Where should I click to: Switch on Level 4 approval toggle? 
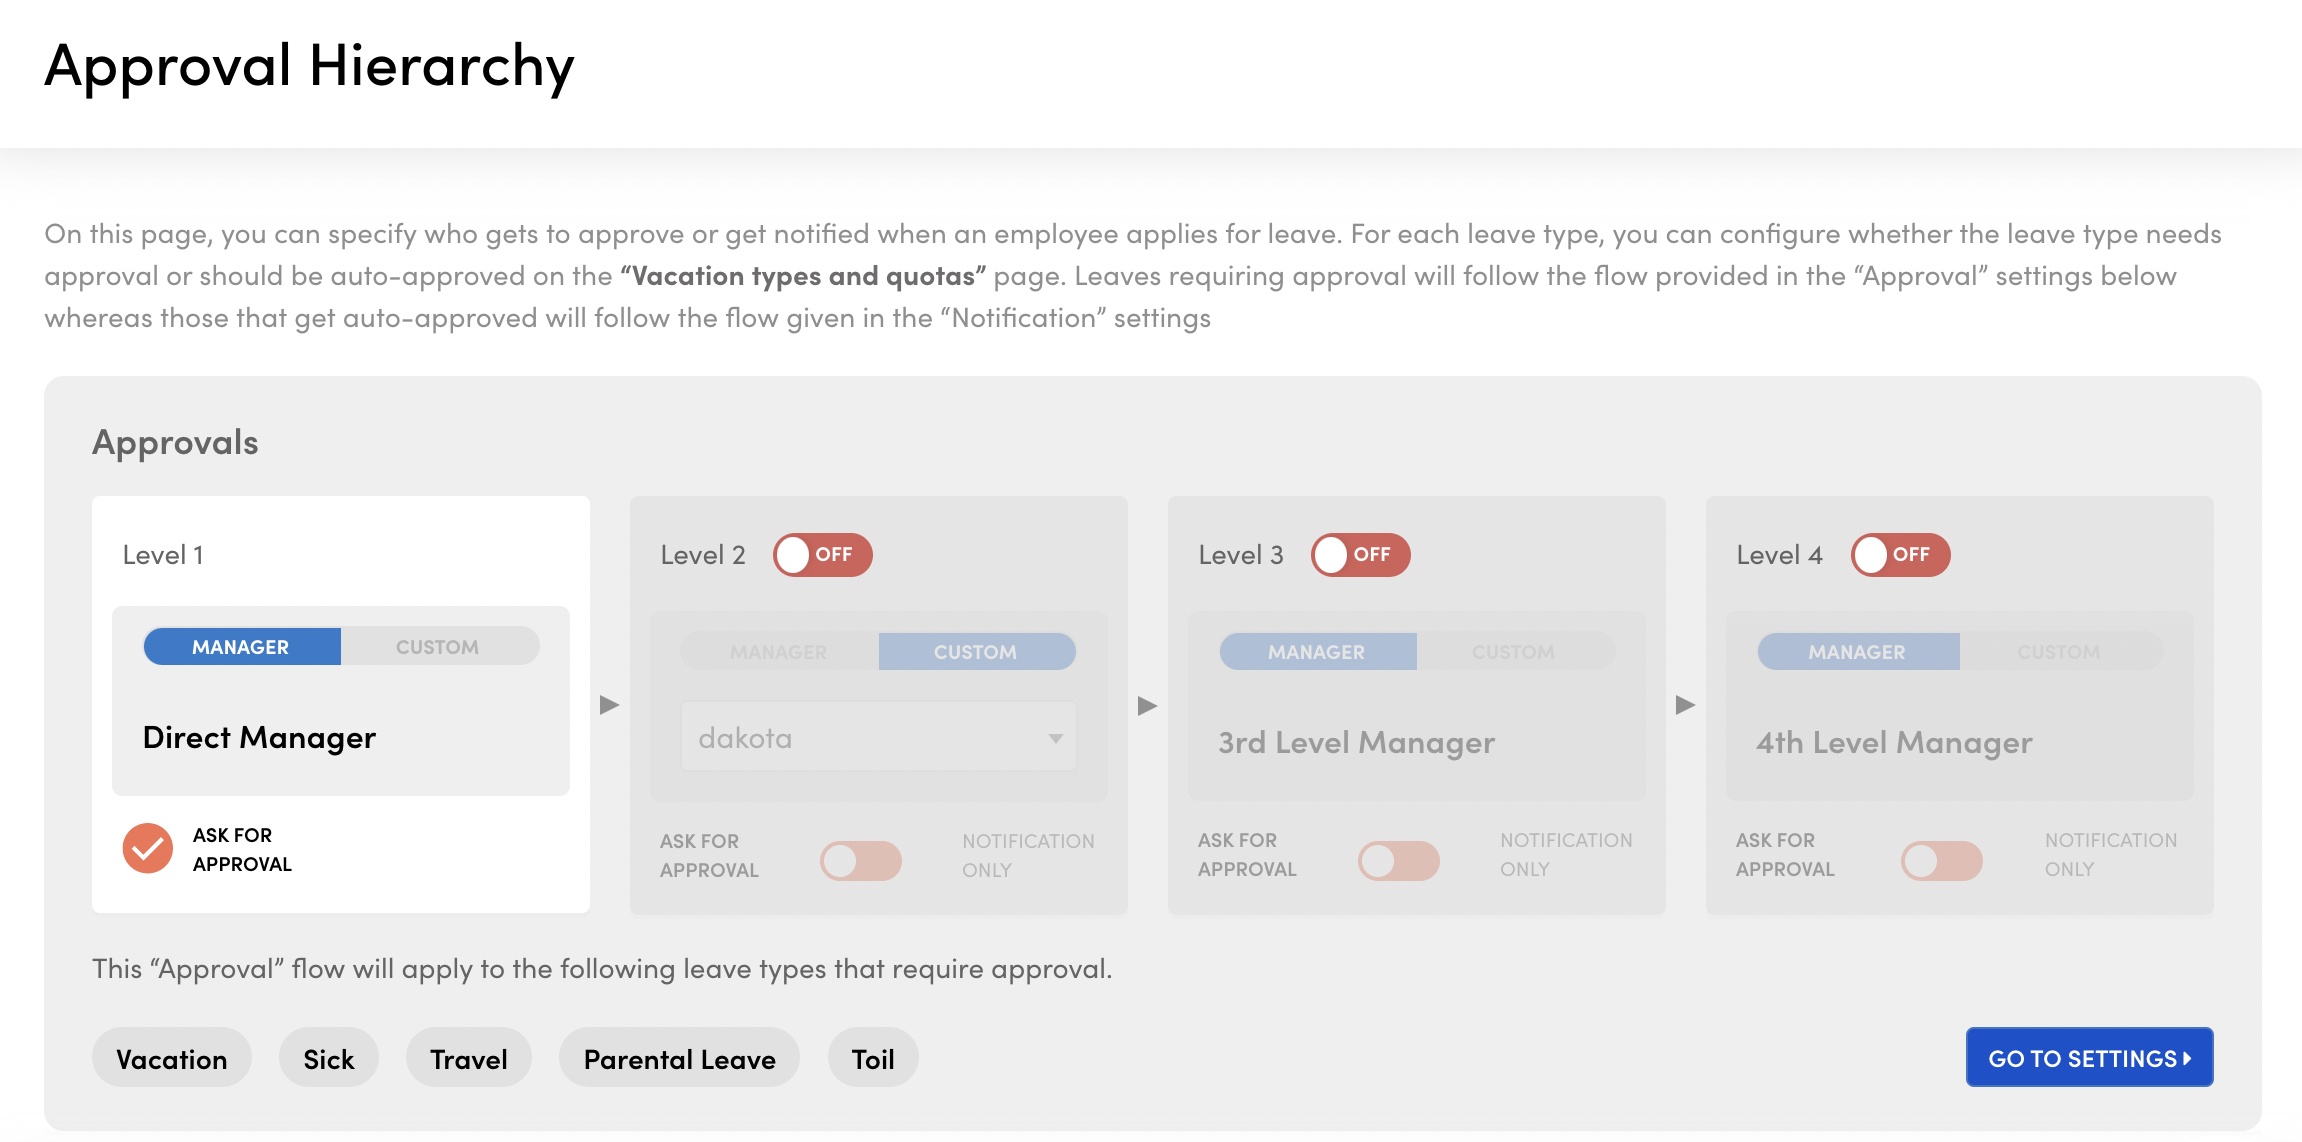1899,555
